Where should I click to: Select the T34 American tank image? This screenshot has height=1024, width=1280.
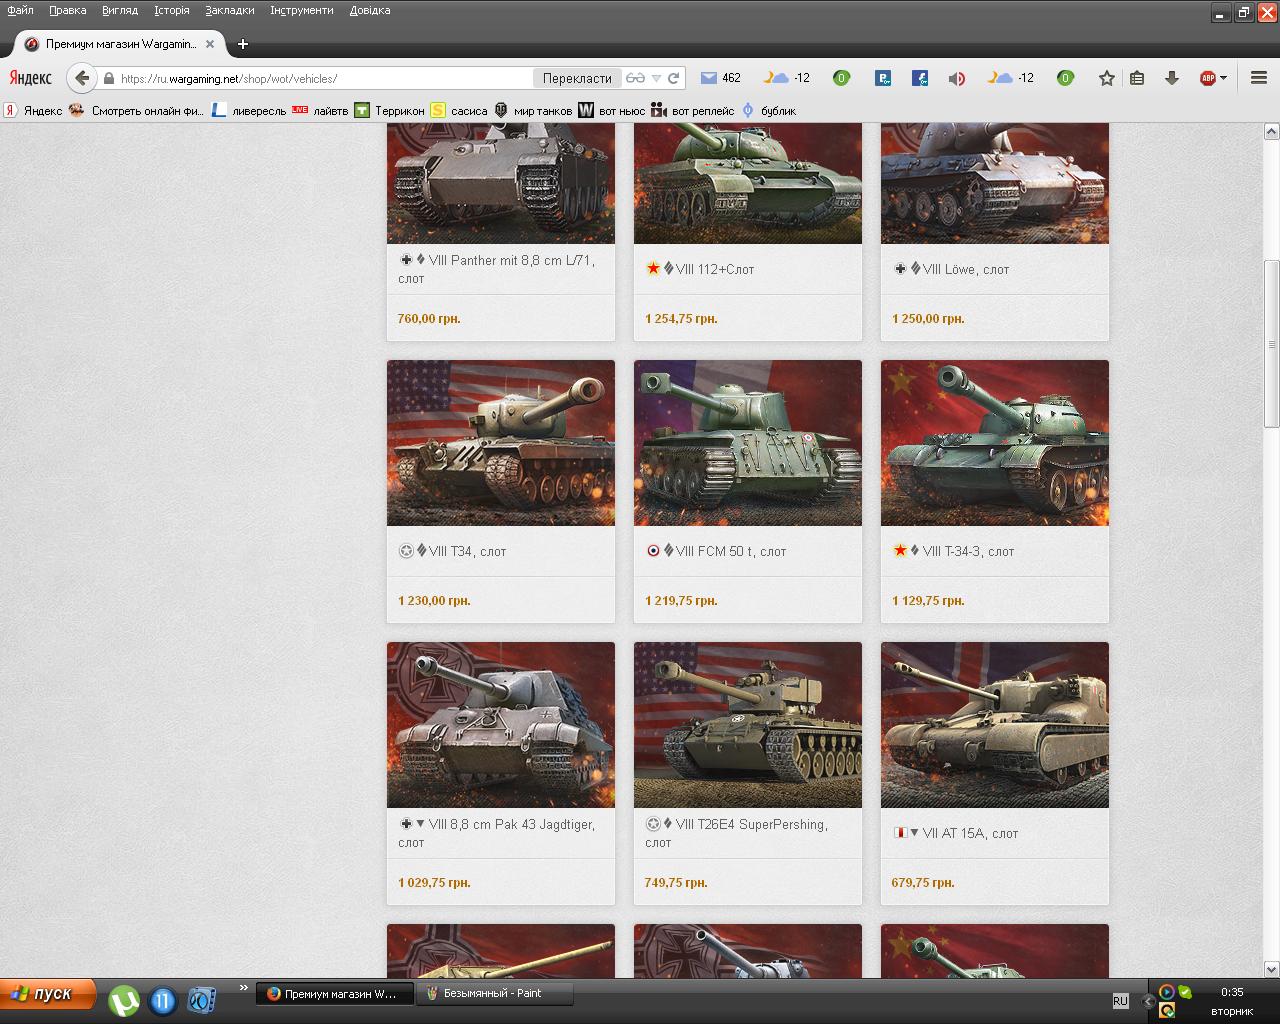(501, 443)
